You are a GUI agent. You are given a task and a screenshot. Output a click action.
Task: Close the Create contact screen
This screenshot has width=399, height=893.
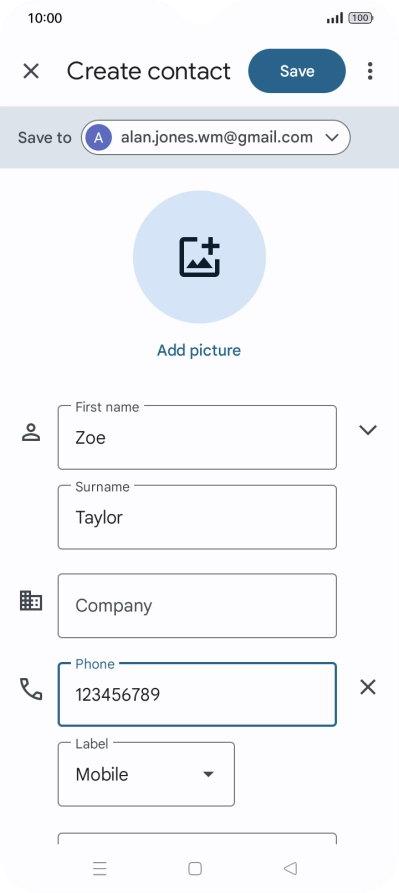[x=31, y=71]
